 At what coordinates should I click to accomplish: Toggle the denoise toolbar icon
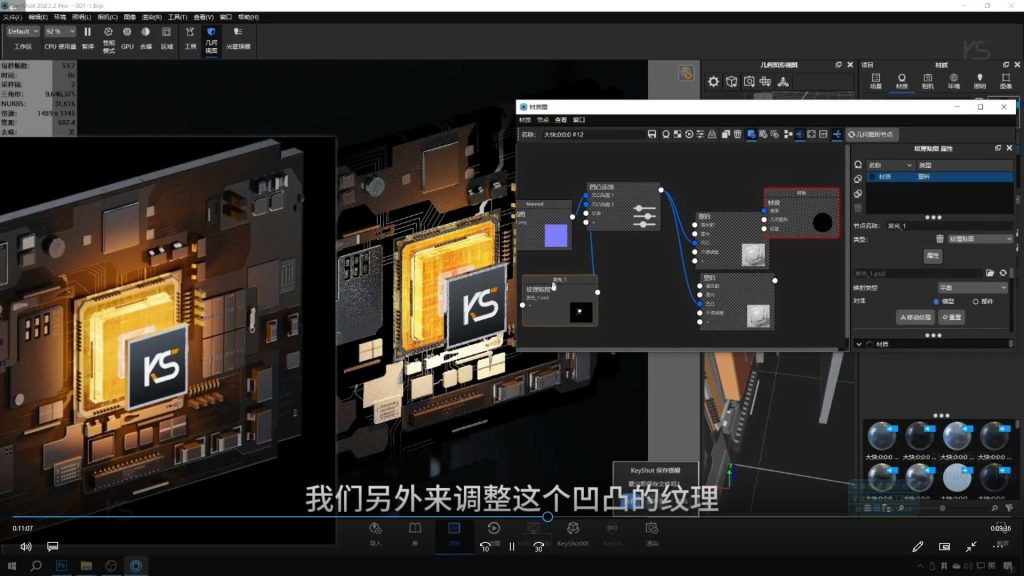point(146,38)
